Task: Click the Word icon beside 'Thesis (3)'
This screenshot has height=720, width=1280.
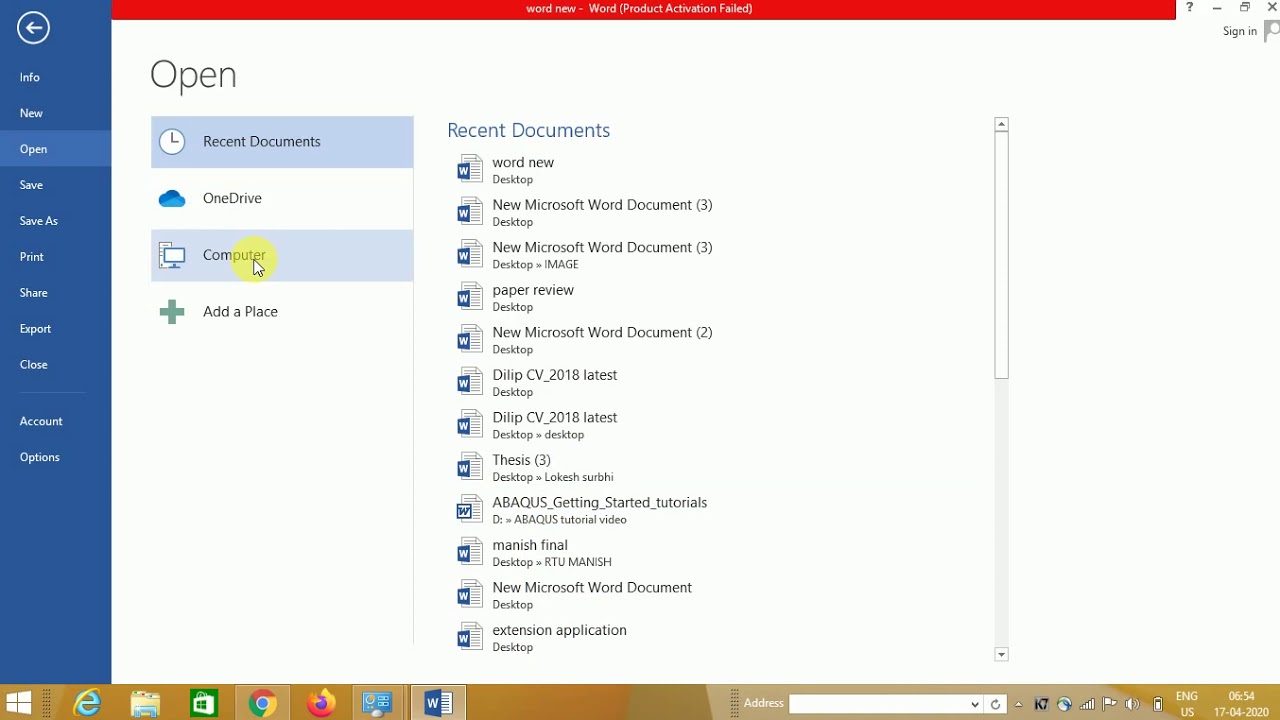Action: click(469, 467)
